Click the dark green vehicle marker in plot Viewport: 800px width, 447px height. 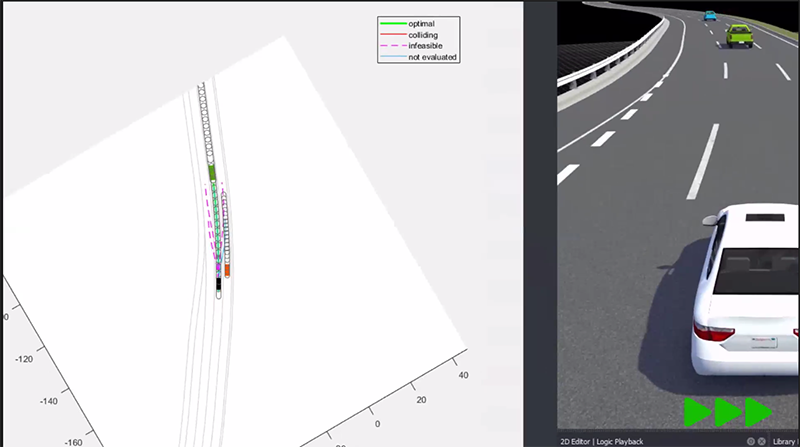coord(212,172)
